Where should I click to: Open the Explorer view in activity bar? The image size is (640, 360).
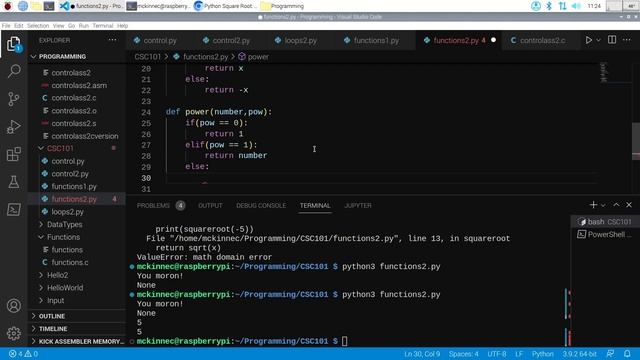point(13,44)
